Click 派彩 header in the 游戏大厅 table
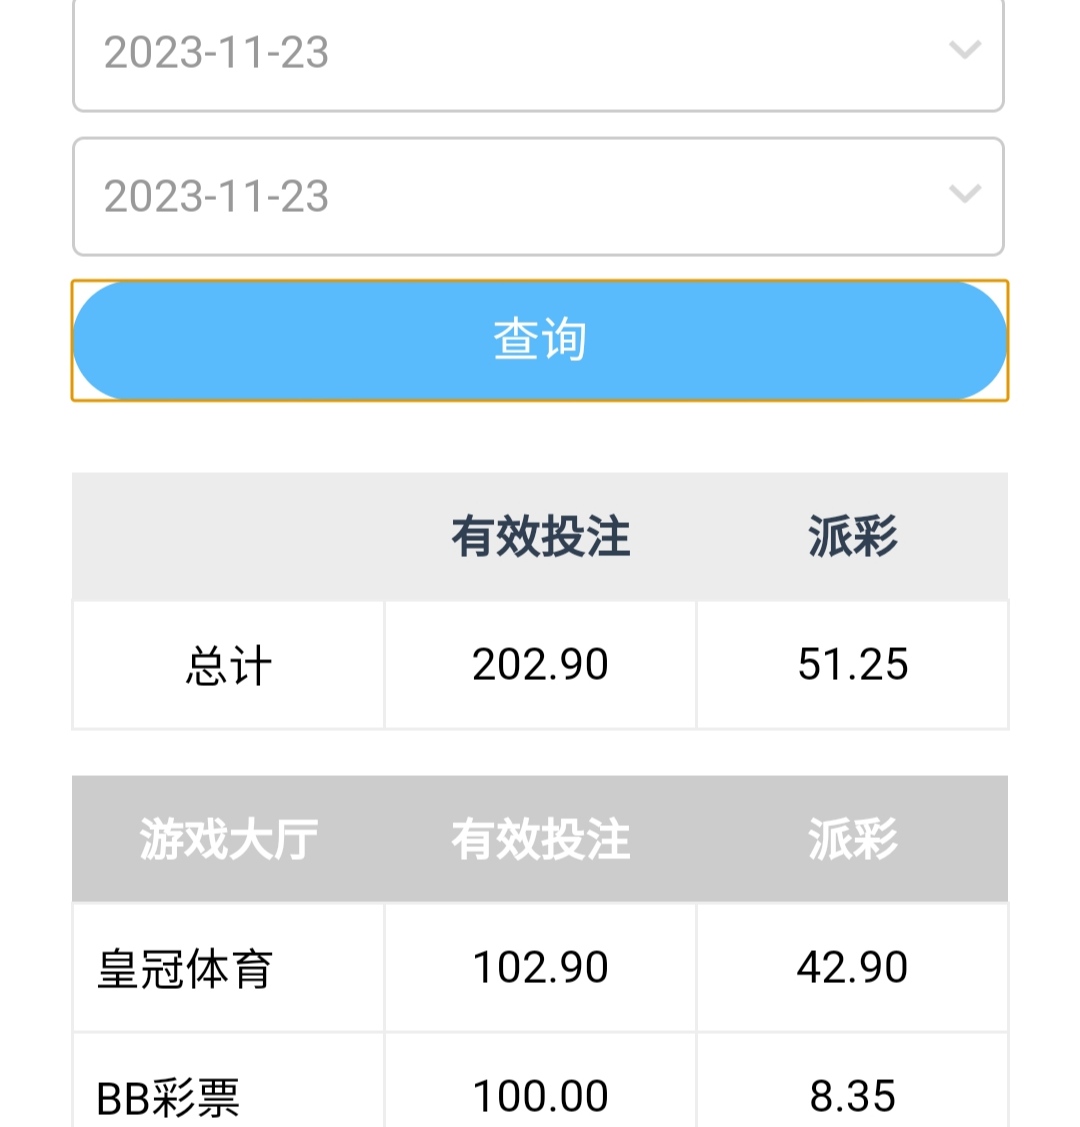 pyautogui.click(x=853, y=839)
